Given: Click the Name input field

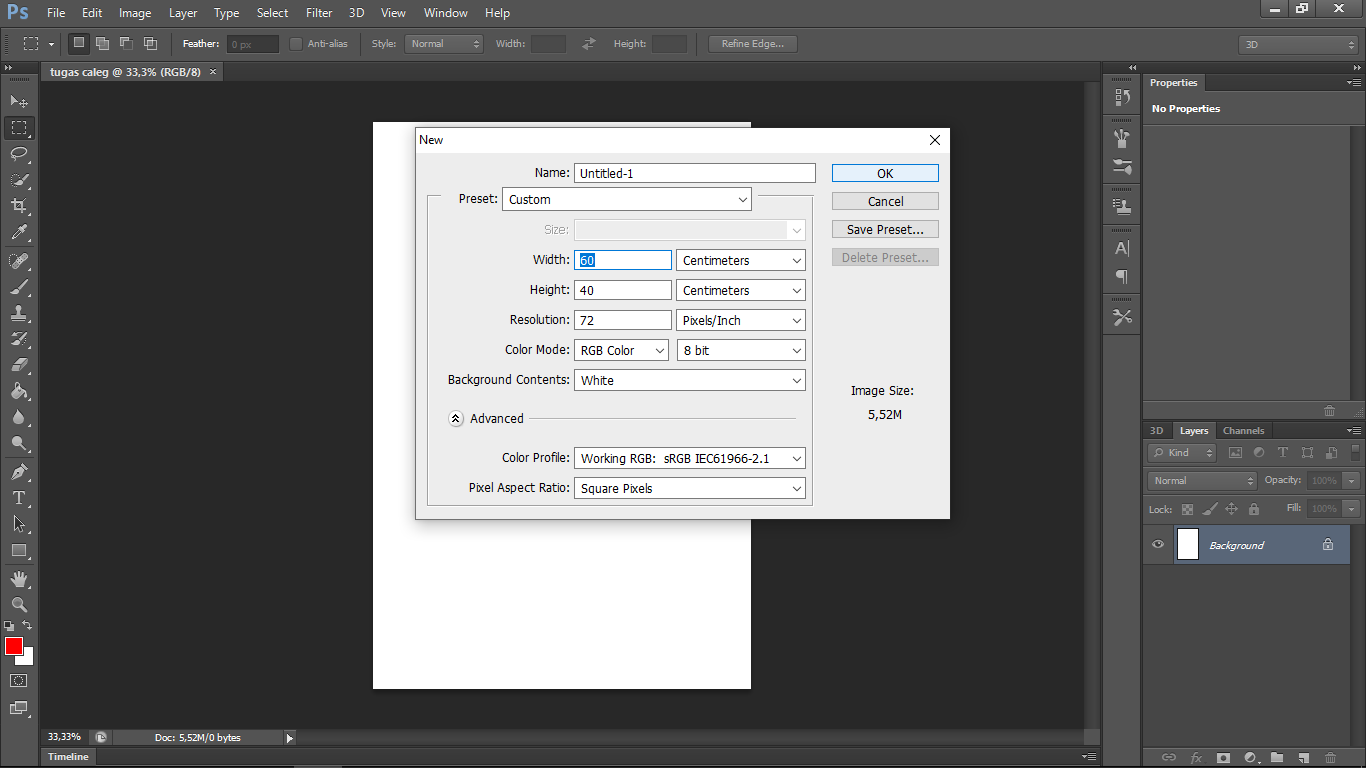Looking at the screenshot, I should (x=694, y=173).
